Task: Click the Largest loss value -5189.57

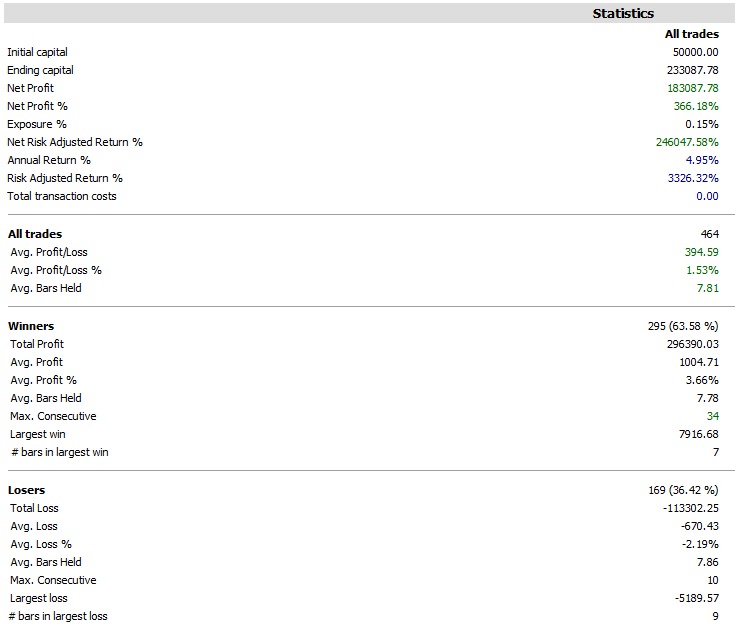Action: point(697,598)
